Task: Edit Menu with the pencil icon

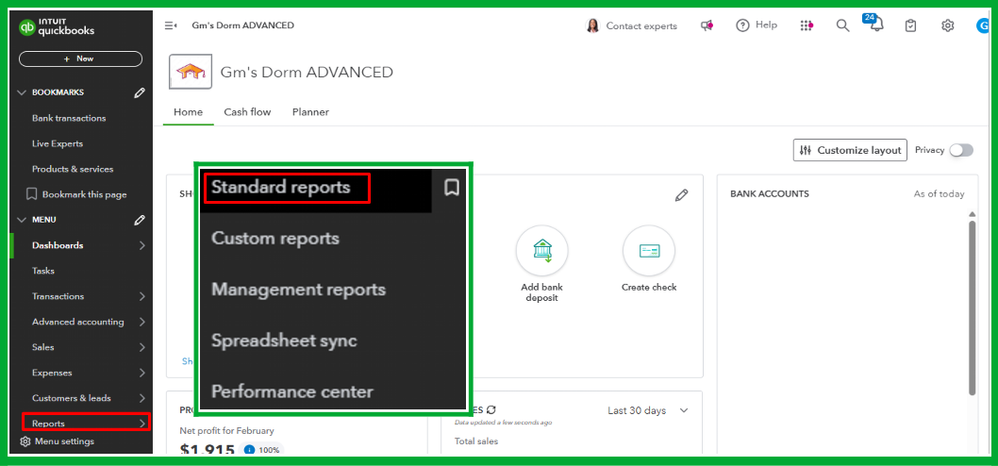Action: click(x=139, y=220)
